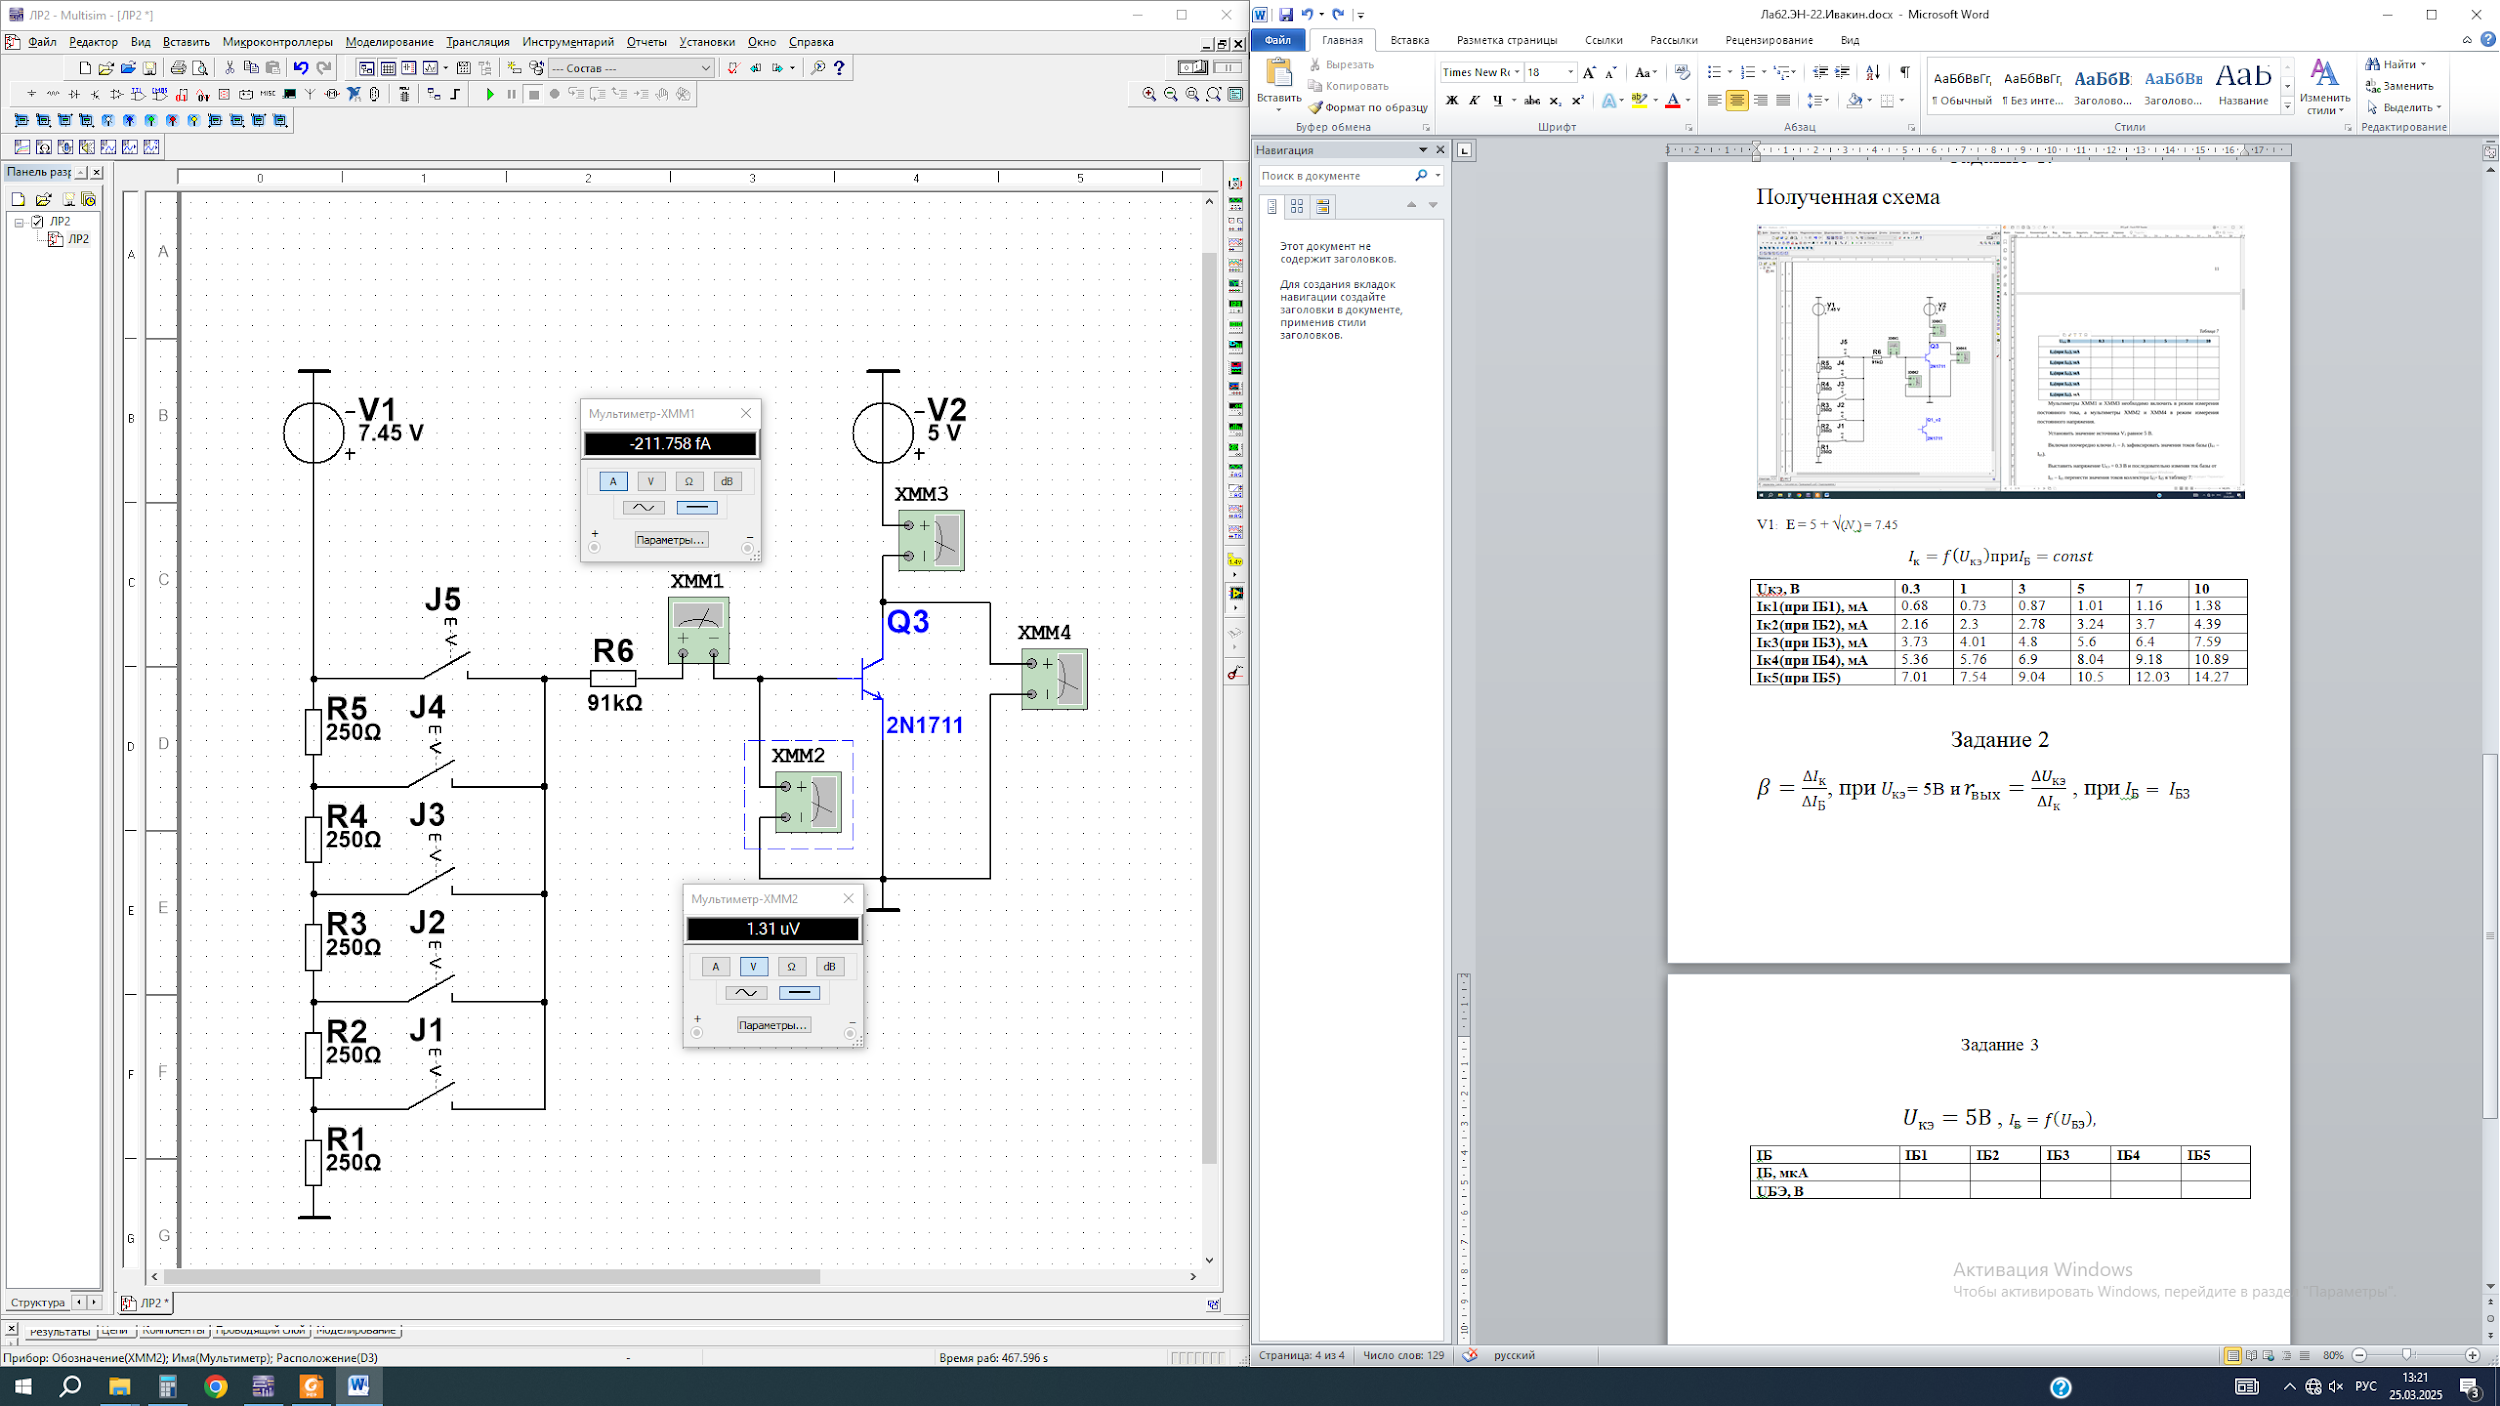Click Заменить in Word editing group
2500x1406 pixels.
[x=2400, y=86]
